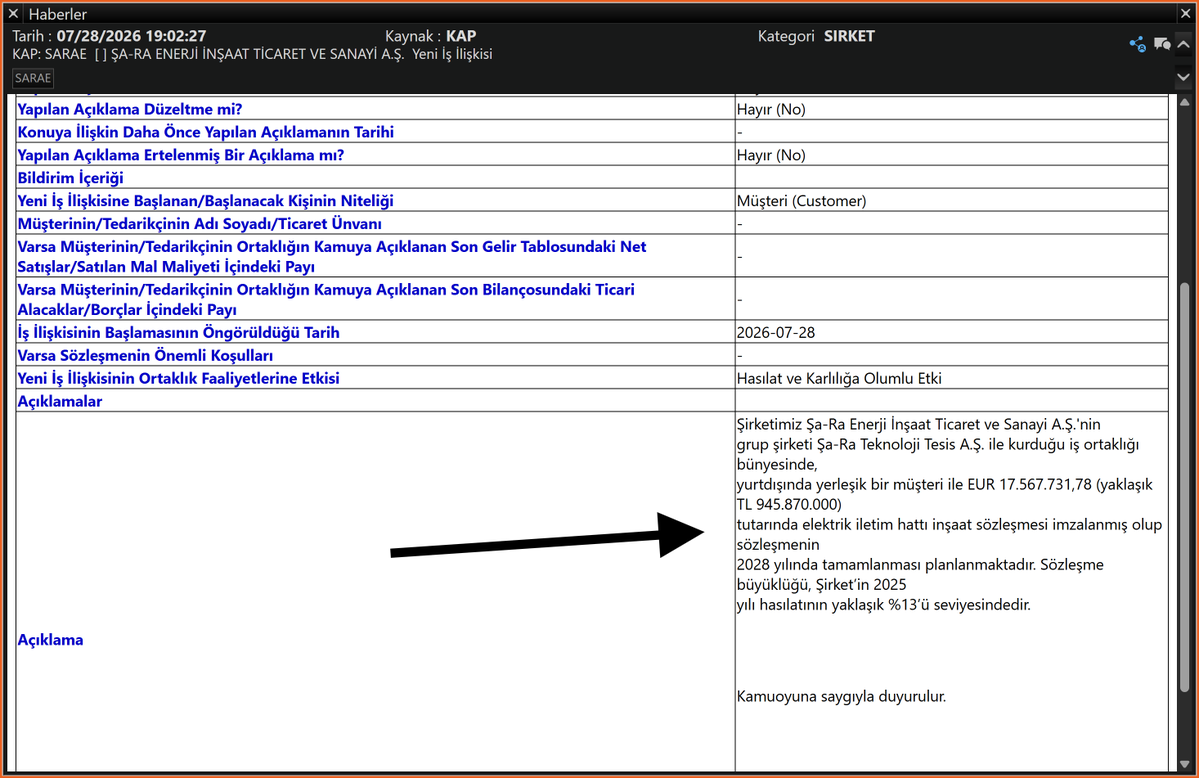Select 'Yapılan Açıklama Düzeltme mi?' label

[129, 109]
